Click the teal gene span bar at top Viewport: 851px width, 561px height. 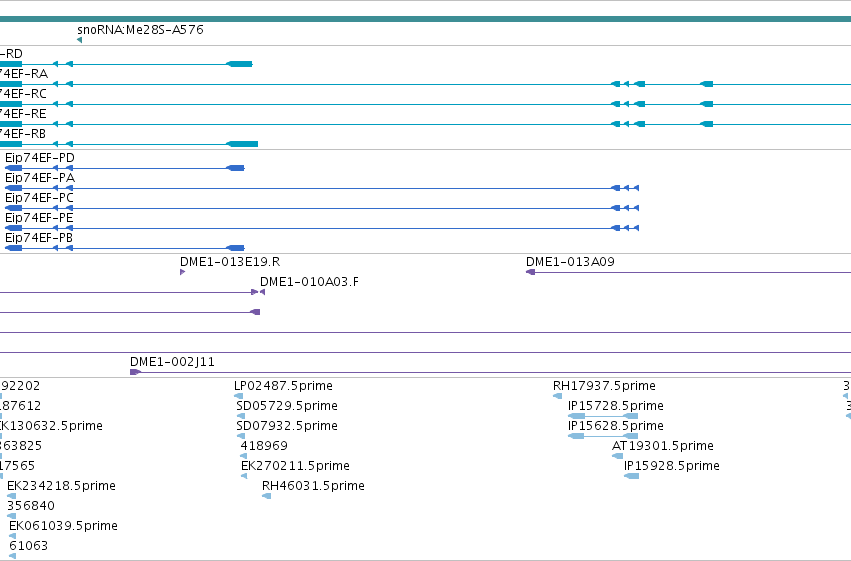coord(426,20)
